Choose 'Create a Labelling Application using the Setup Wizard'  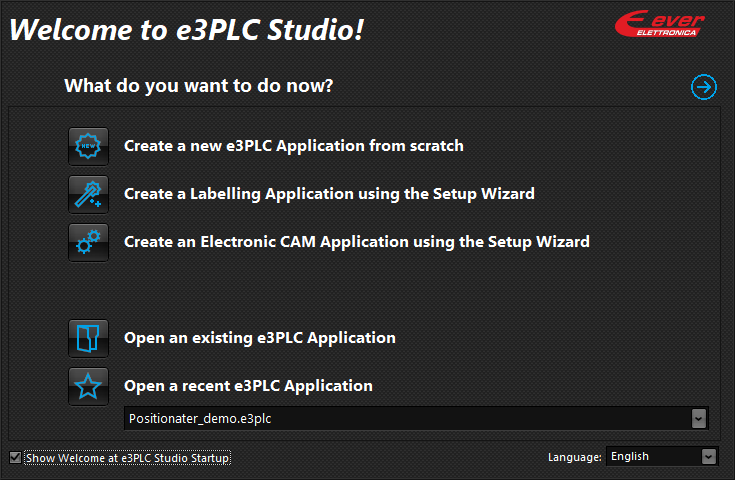[329, 194]
